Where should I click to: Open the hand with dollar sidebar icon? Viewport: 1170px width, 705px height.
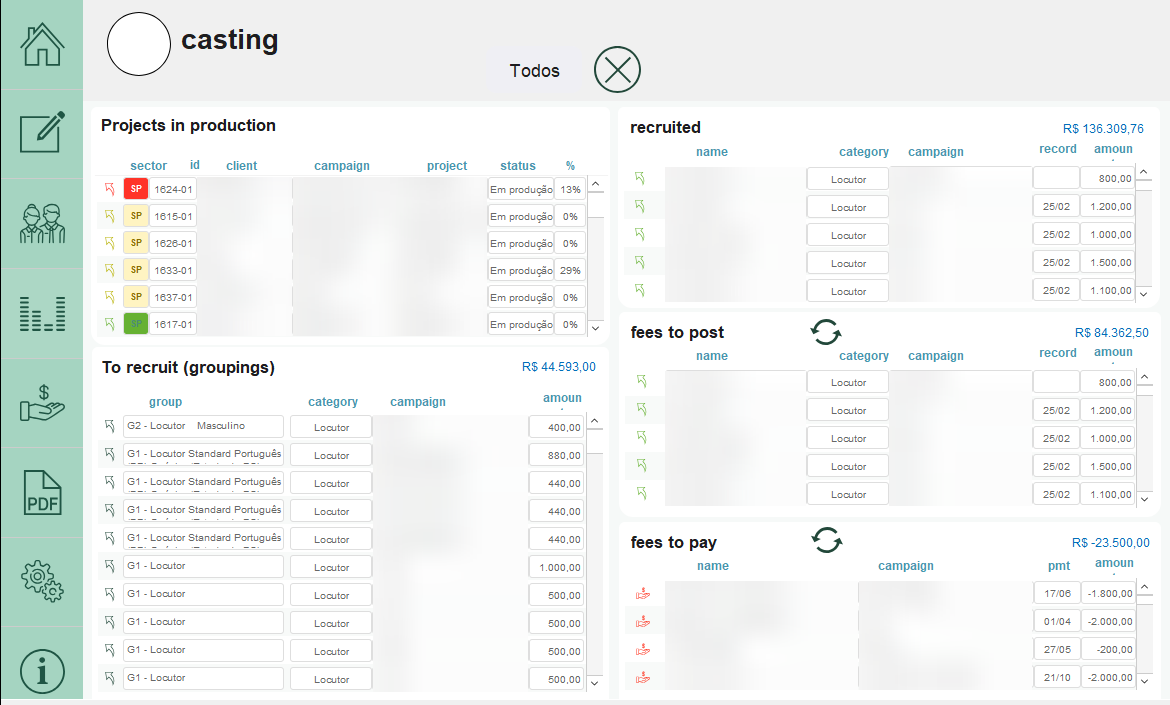[42, 403]
